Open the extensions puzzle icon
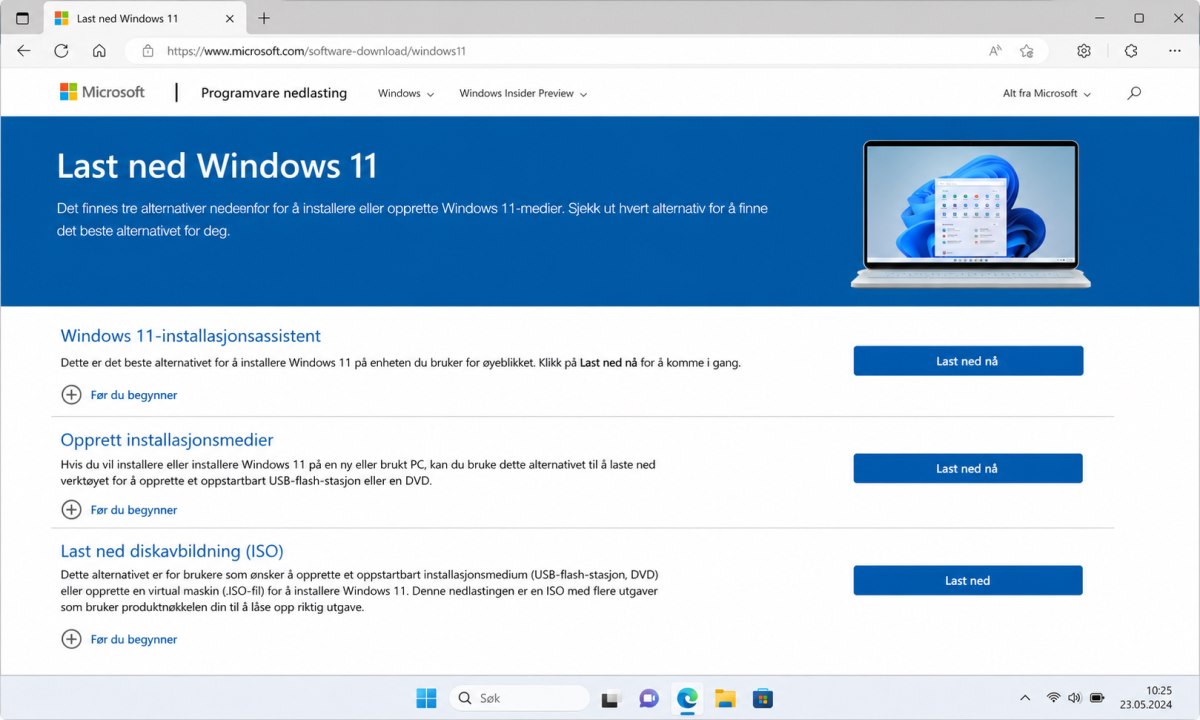 click(1131, 51)
